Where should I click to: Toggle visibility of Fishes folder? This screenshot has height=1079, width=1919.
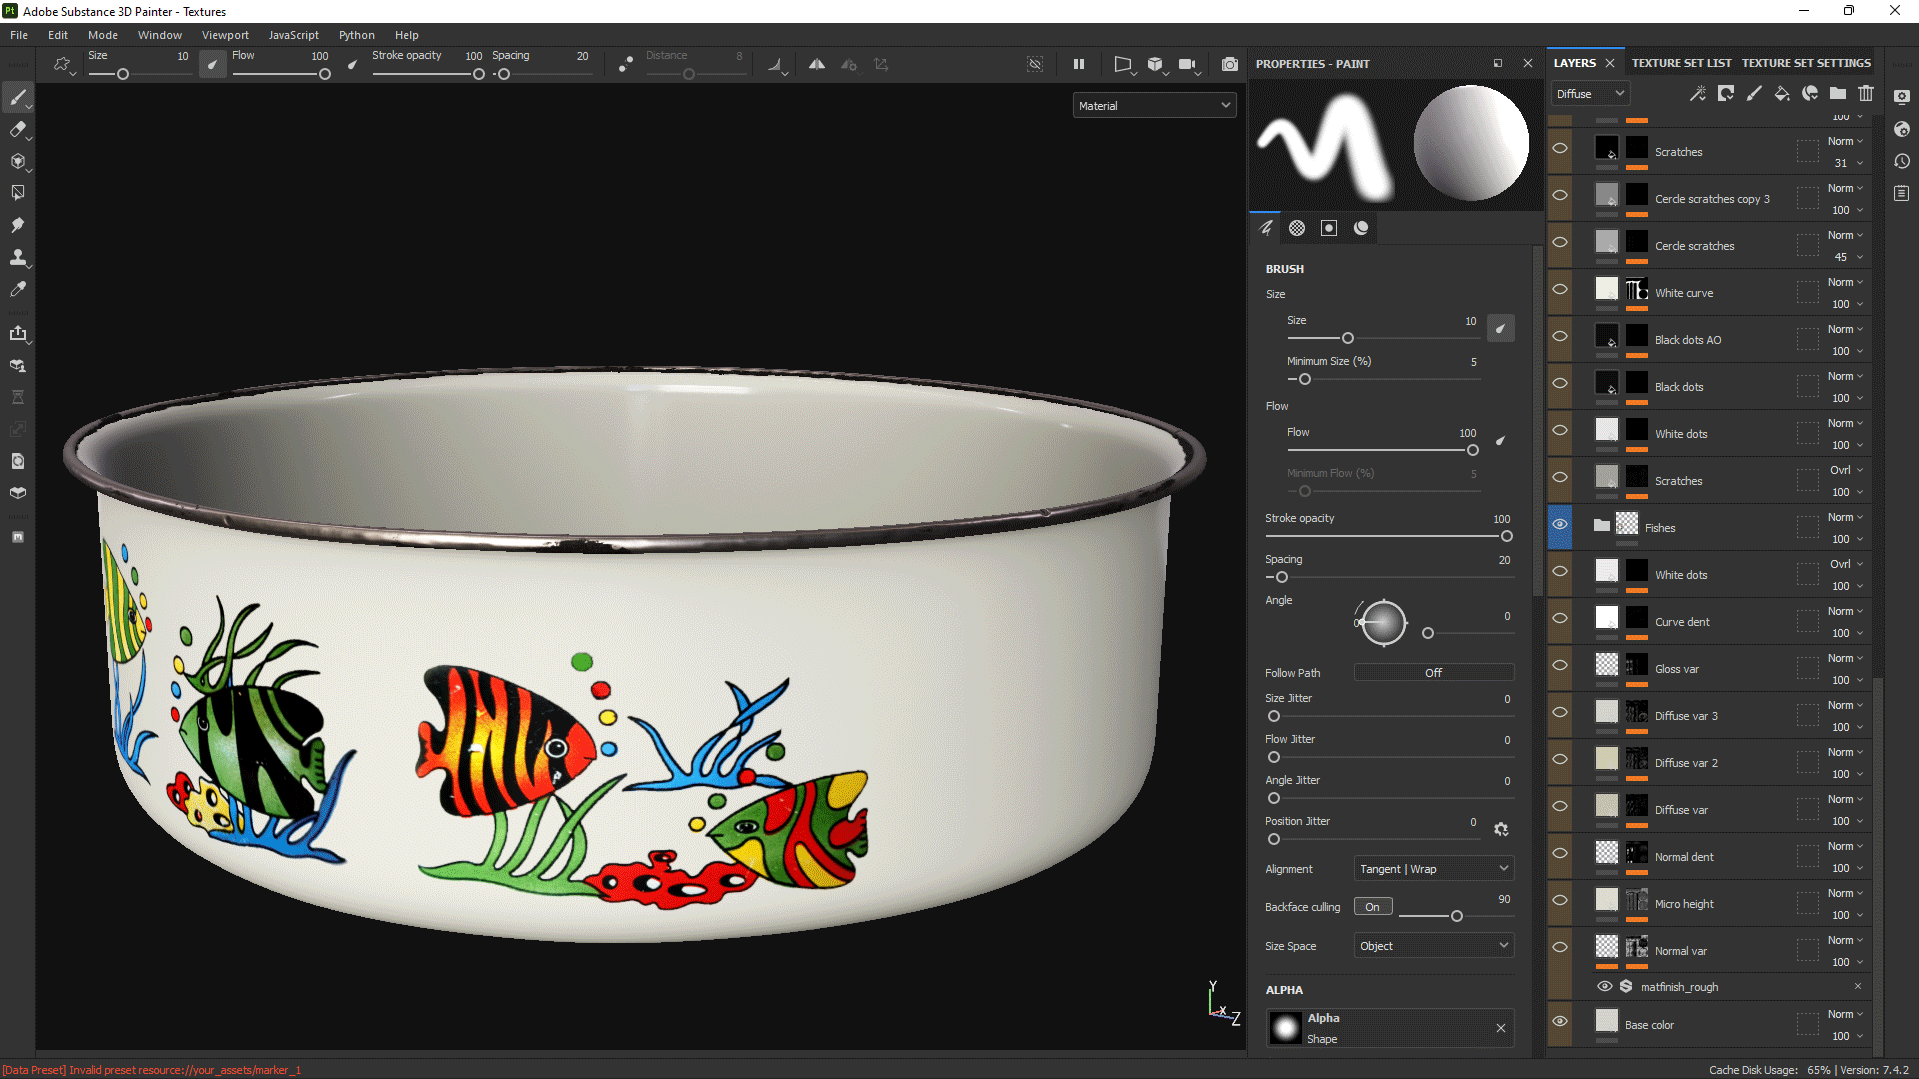[1559, 525]
